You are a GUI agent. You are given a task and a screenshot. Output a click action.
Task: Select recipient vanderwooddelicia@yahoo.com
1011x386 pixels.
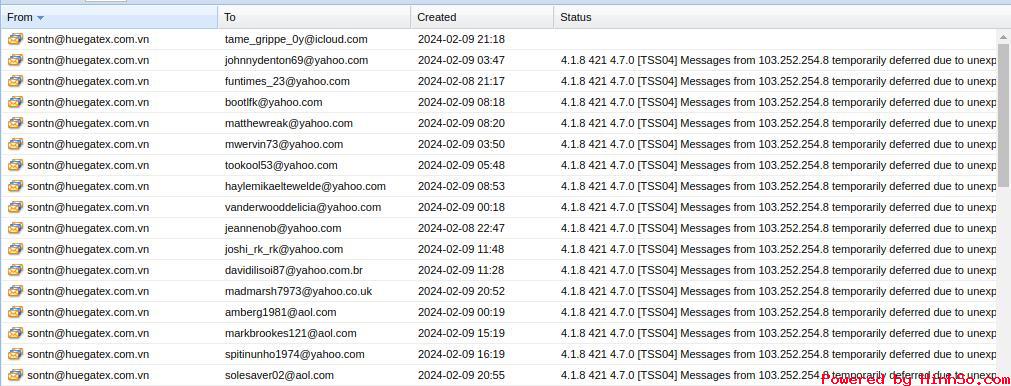(303, 207)
